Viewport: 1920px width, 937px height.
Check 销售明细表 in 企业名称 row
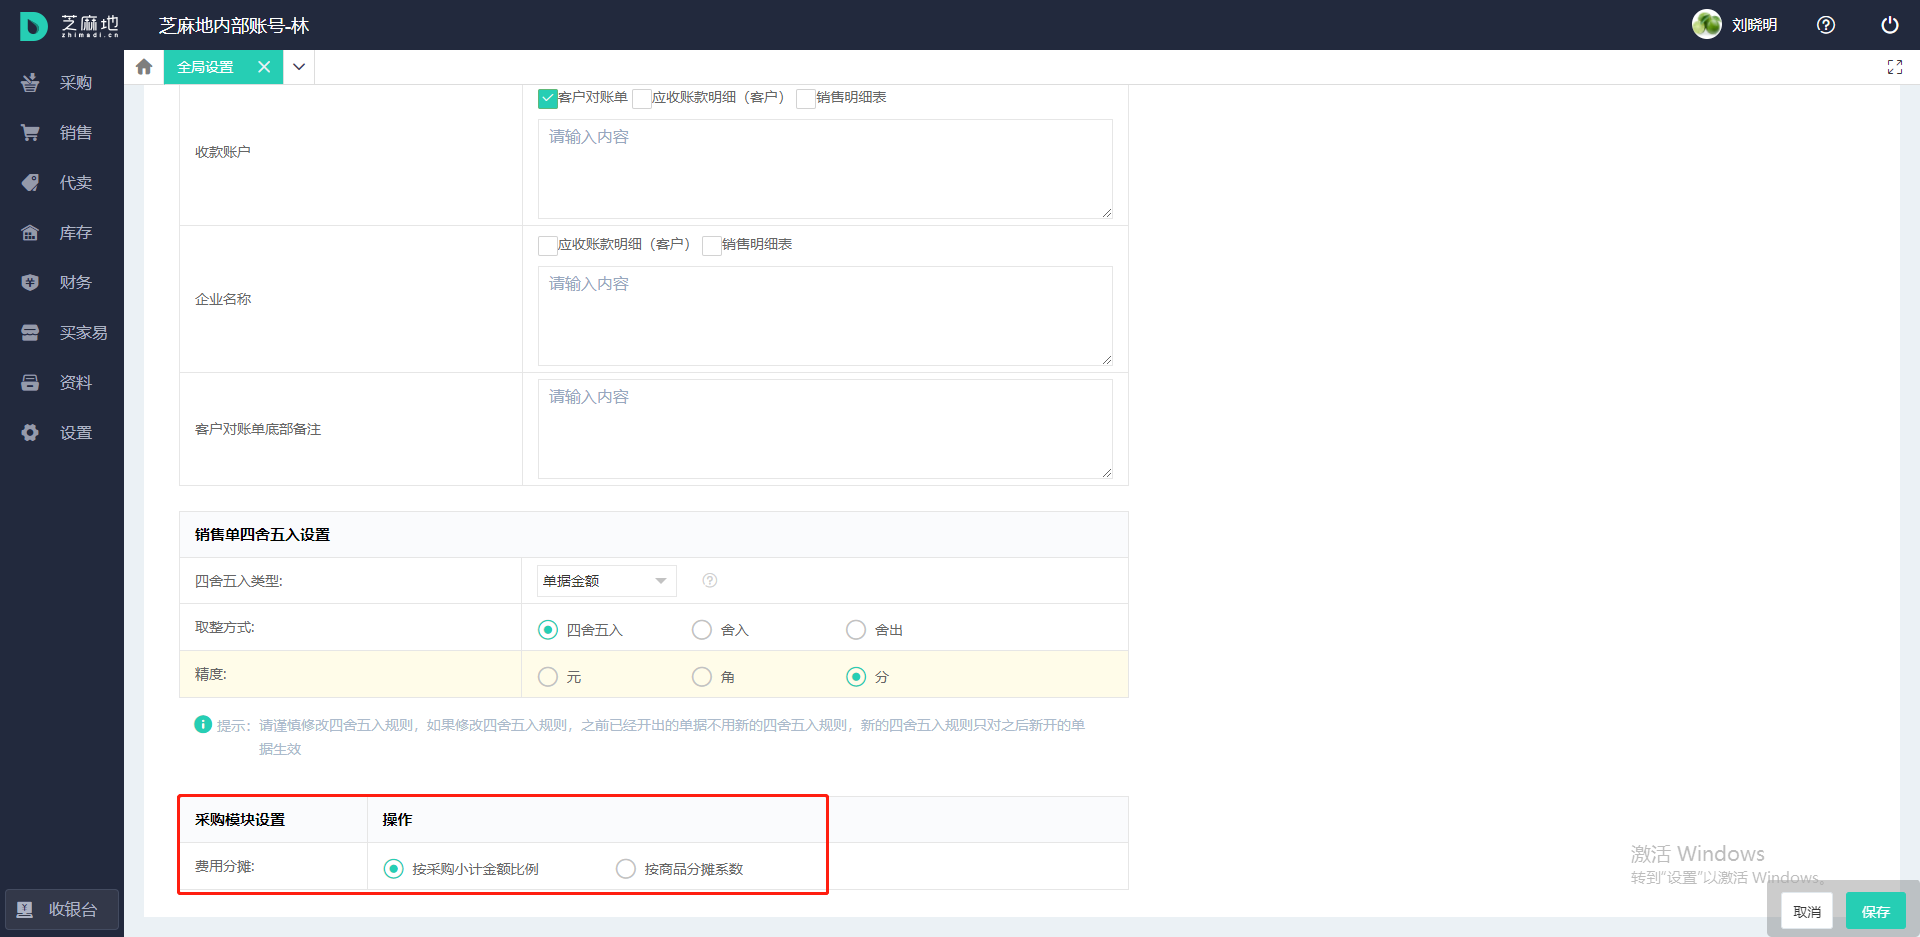pos(712,245)
